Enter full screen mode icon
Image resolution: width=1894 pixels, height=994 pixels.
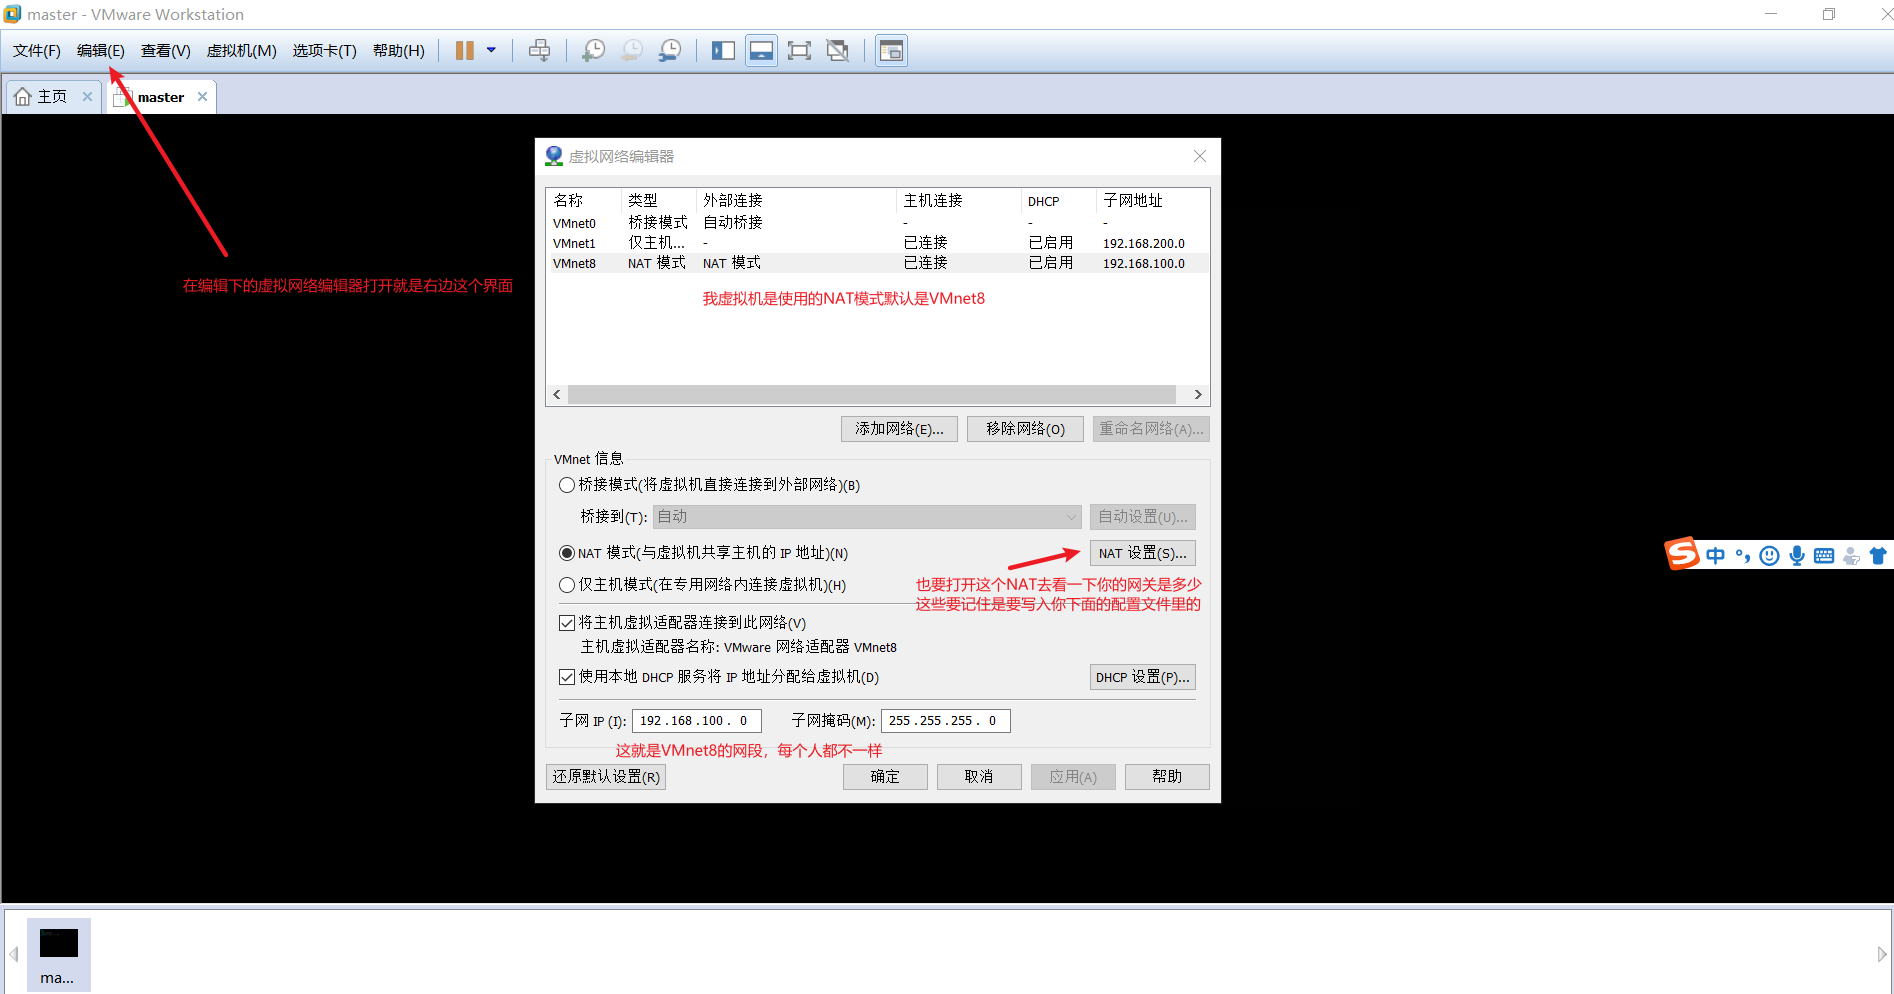[799, 51]
